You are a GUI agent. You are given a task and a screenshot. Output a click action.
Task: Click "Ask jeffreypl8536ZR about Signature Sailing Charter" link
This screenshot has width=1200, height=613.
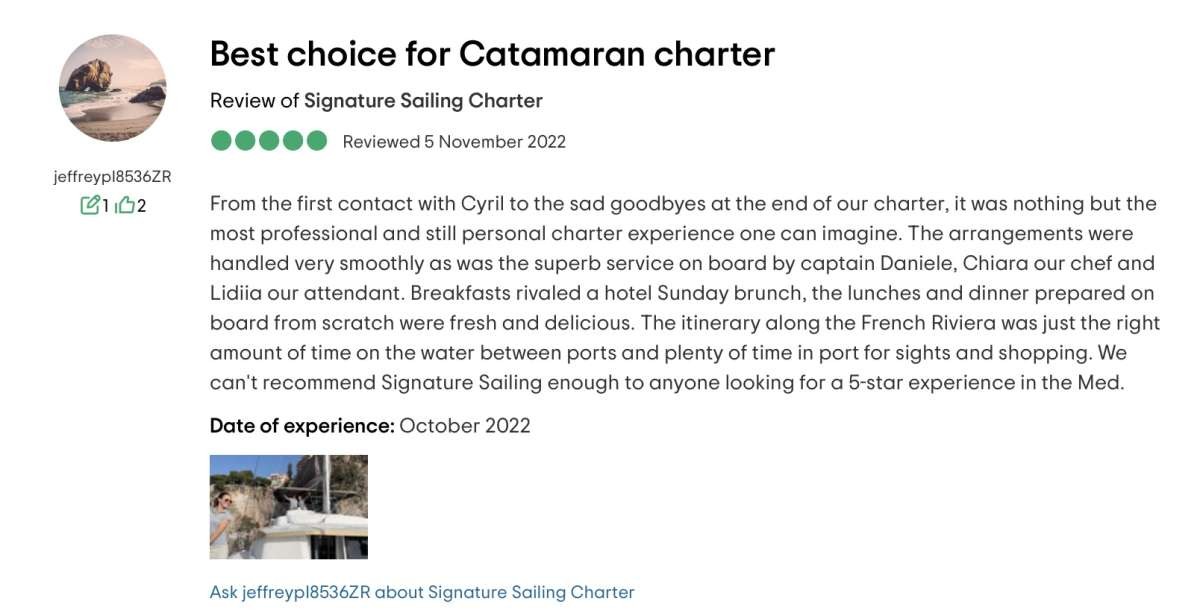click(422, 592)
